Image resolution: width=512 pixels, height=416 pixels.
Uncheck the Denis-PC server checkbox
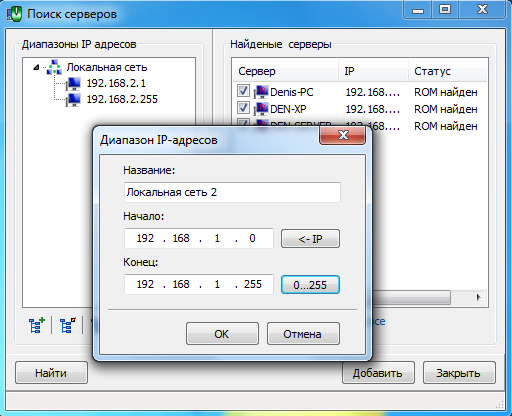[x=243, y=91]
